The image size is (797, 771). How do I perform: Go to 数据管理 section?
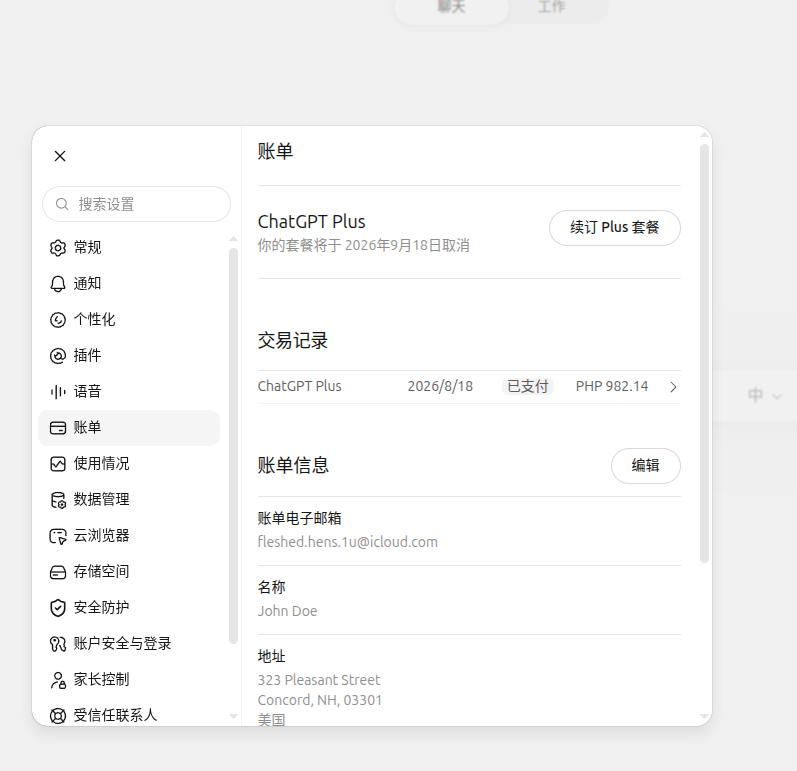(x=129, y=500)
